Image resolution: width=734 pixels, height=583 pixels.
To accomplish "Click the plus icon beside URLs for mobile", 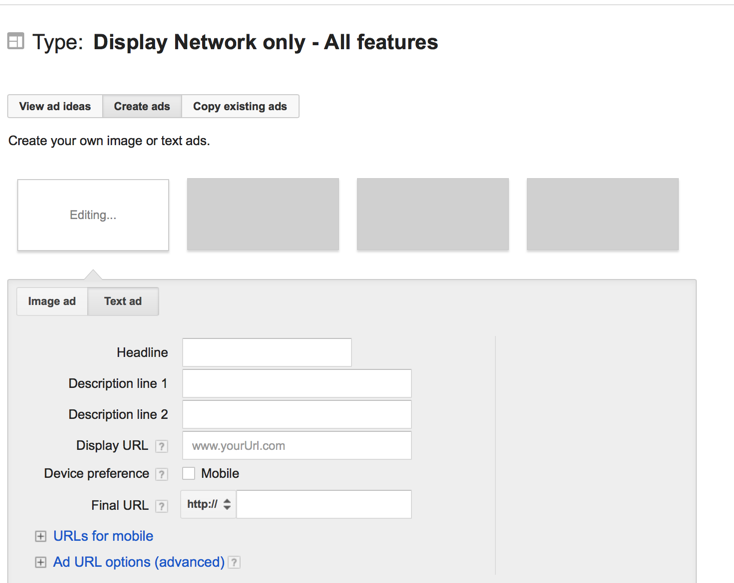I will 41,536.
